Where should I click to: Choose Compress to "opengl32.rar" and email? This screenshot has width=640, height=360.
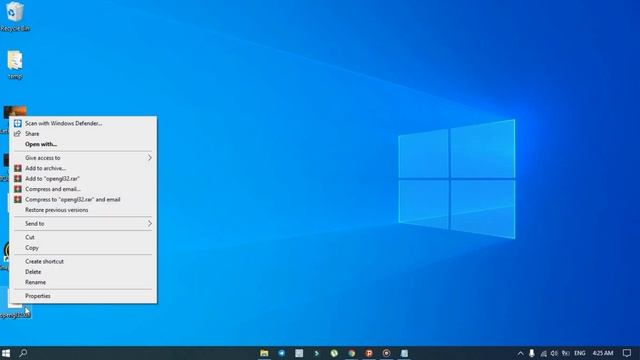point(83,199)
